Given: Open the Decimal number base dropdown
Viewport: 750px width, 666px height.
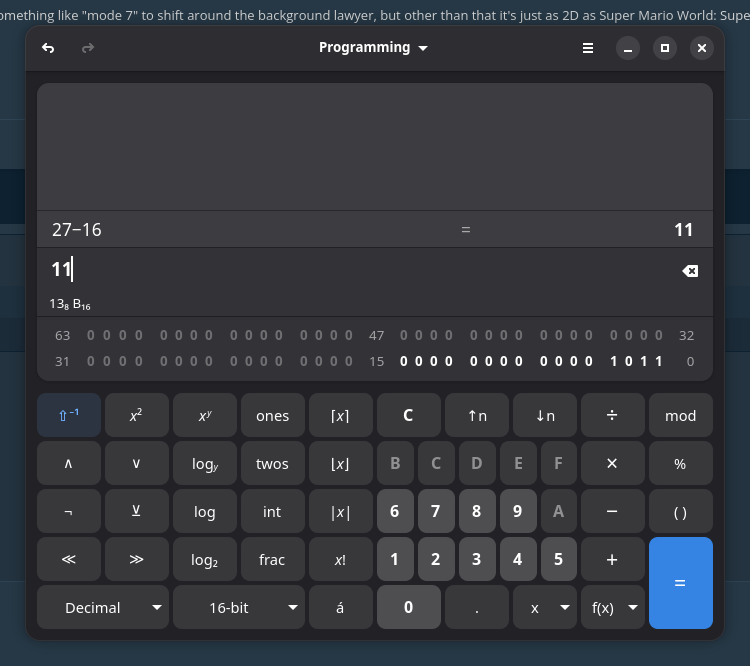Looking at the screenshot, I should coord(103,607).
